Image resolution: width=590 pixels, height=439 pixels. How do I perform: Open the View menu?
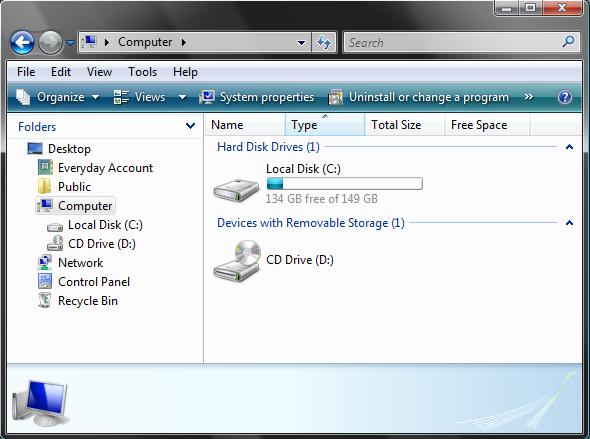click(x=99, y=71)
